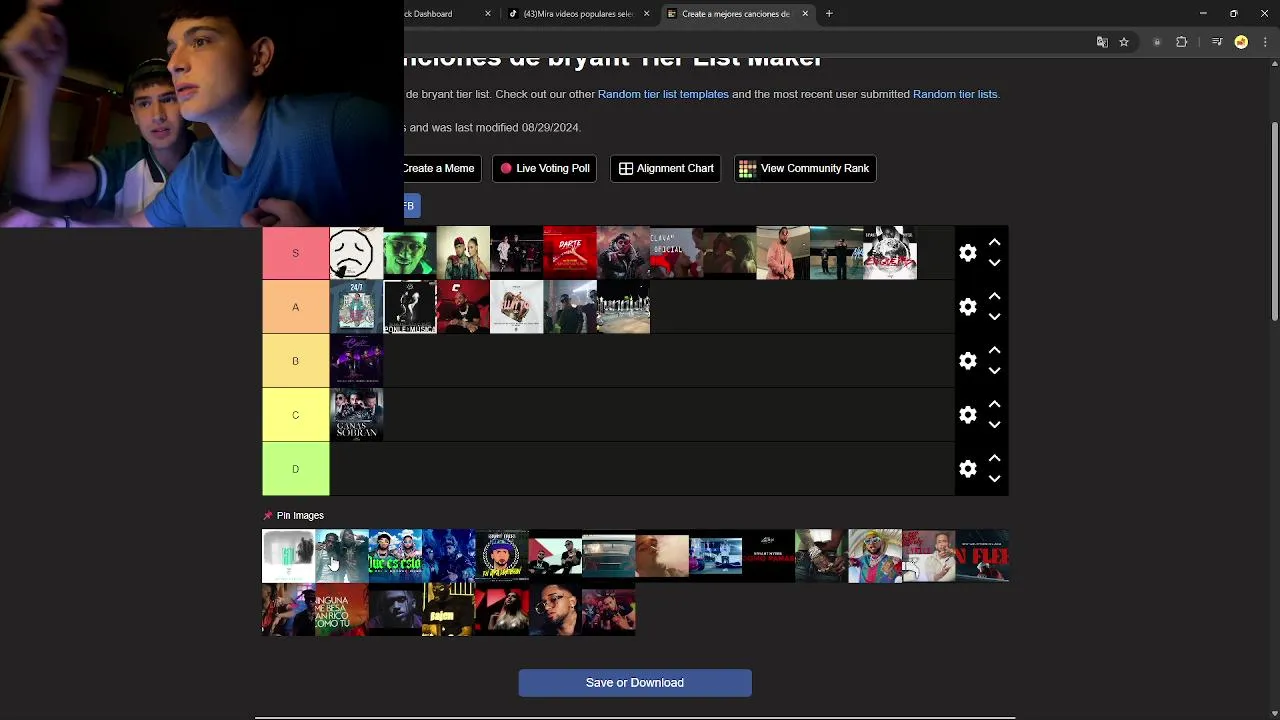
Task: Move S tier row down with arrow
Action: [x=994, y=263]
